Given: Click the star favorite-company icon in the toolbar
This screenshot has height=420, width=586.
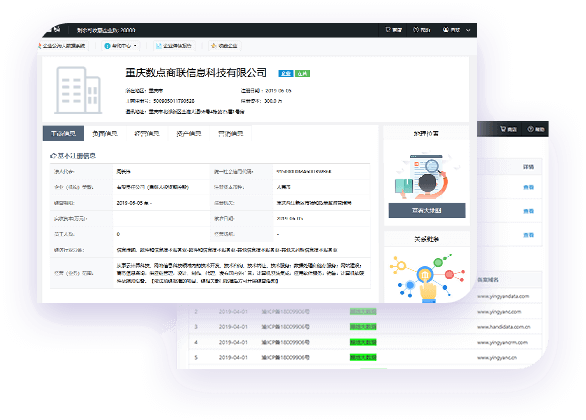Looking at the screenshot, I should click(213, 46).
